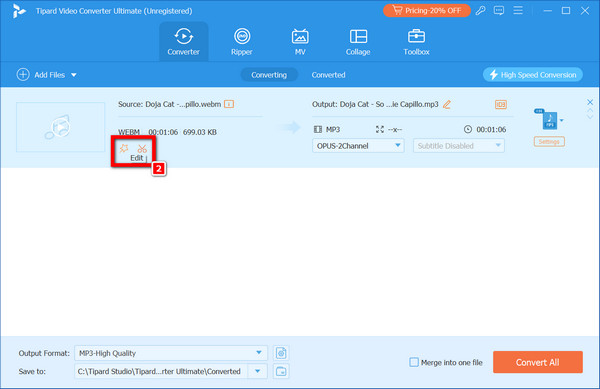Click the output resolution icon
600x389 pixels.
(380, 130)
